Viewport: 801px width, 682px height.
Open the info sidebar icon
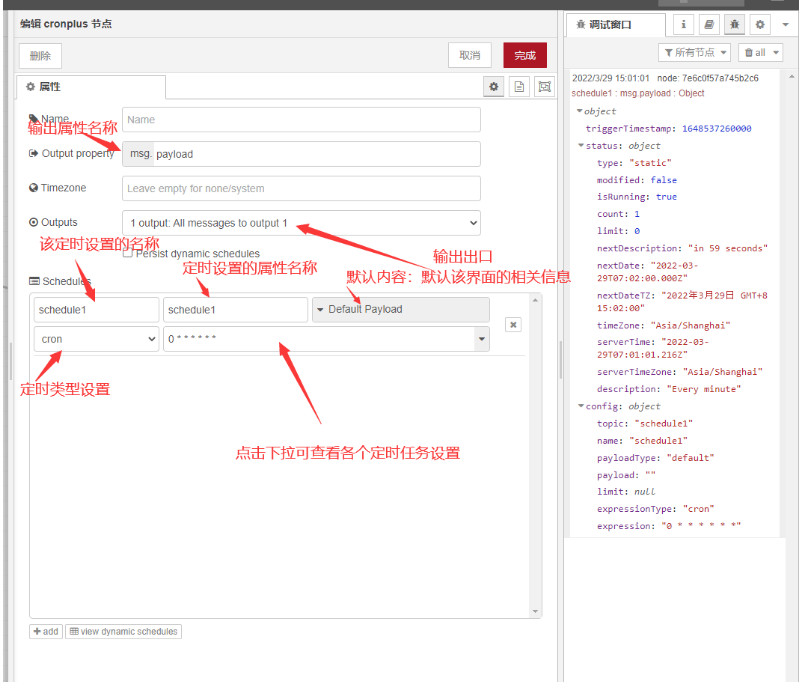pyautogui.click(x=683, y=25)
